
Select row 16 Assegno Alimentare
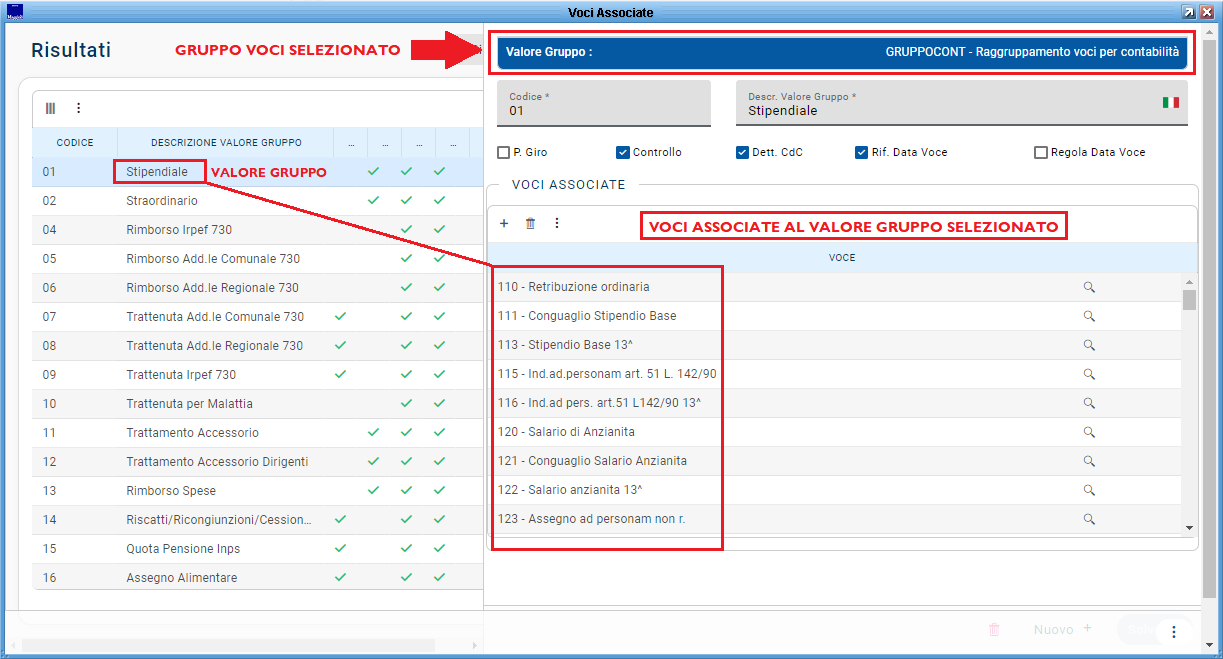tap(257, 578)
